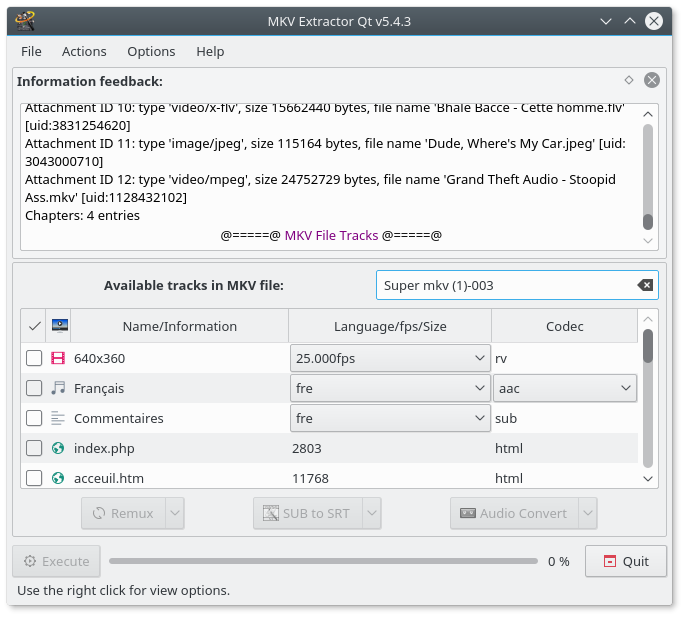Image resolution: width=685 pixels, height=618 pixels.
Task: Click the Chapters: 4 entries line
Action: tap(82, 215)
